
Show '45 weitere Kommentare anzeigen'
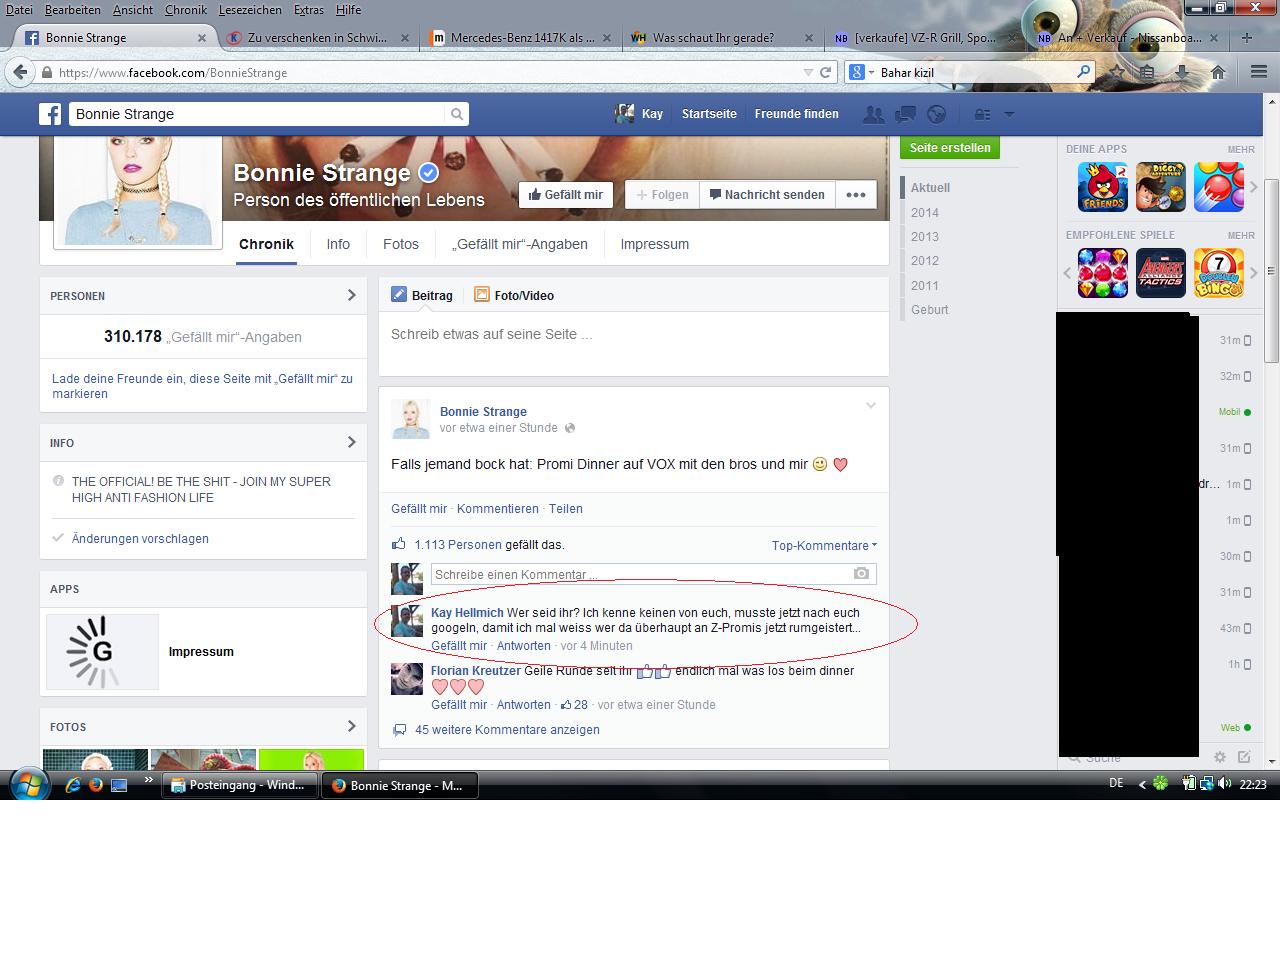pos(507,730)
